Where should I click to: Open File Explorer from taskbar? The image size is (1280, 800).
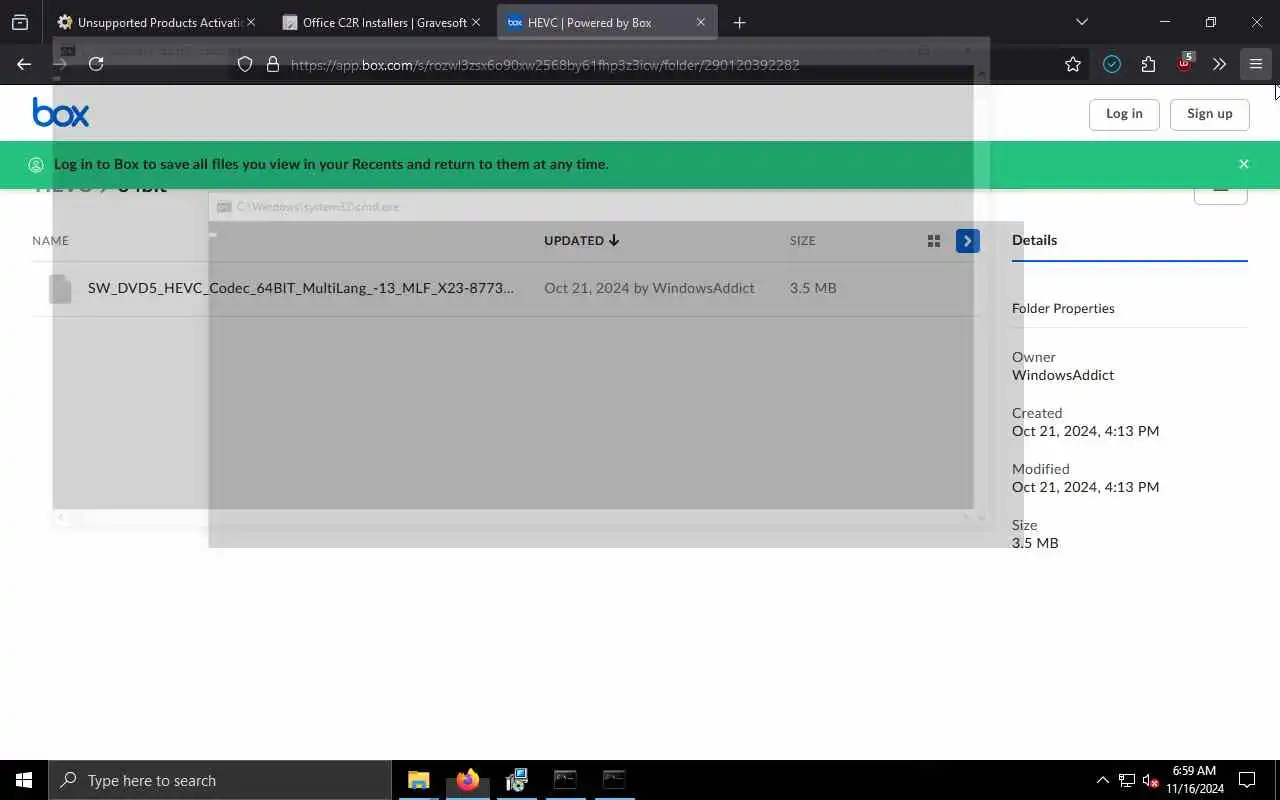418,780
